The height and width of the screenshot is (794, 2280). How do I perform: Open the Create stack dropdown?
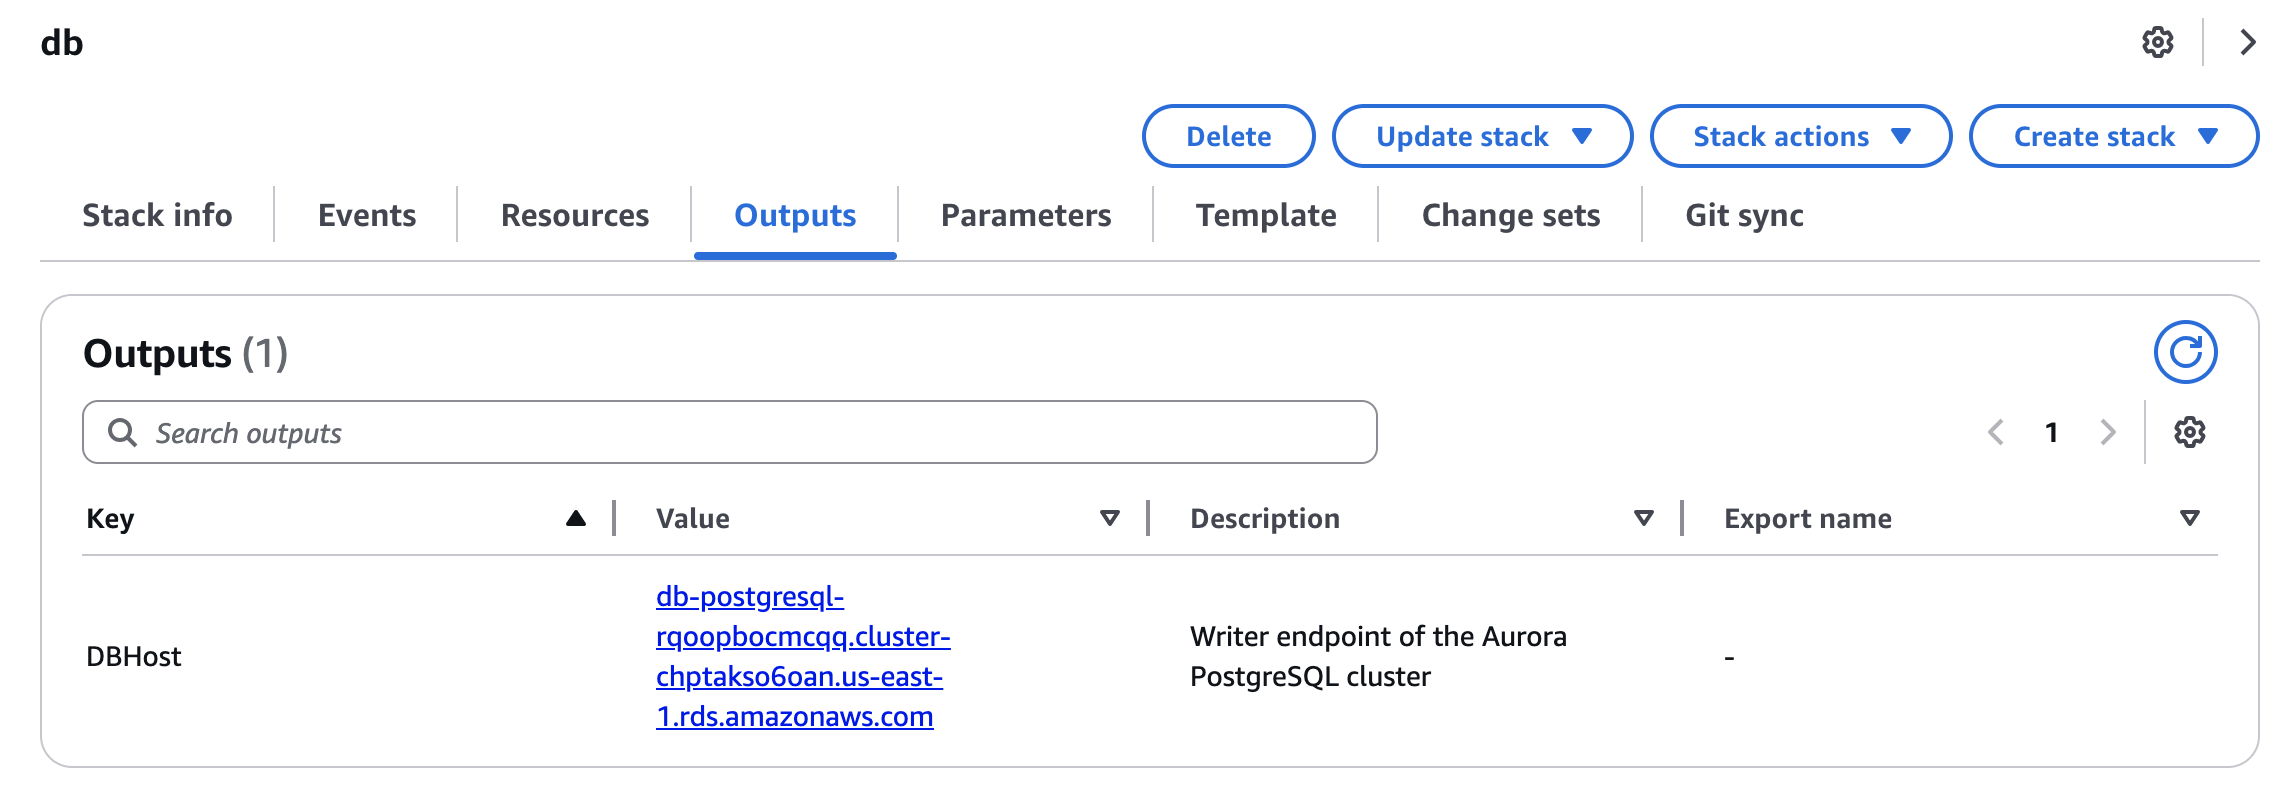click(2114, 136)
